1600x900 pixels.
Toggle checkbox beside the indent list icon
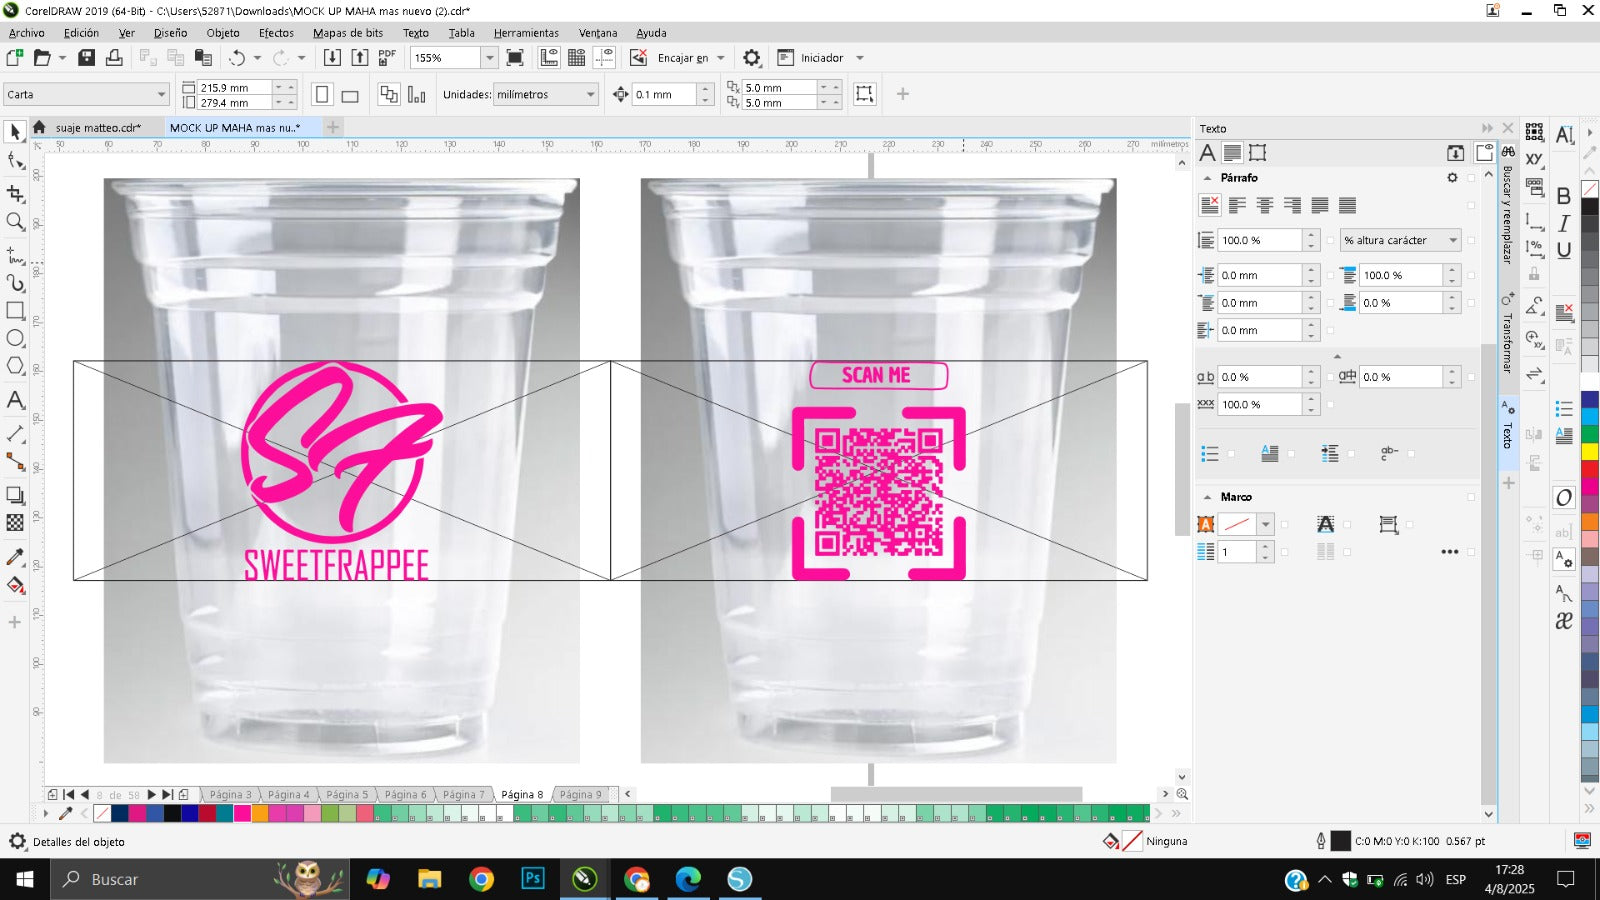[1351, 454]
